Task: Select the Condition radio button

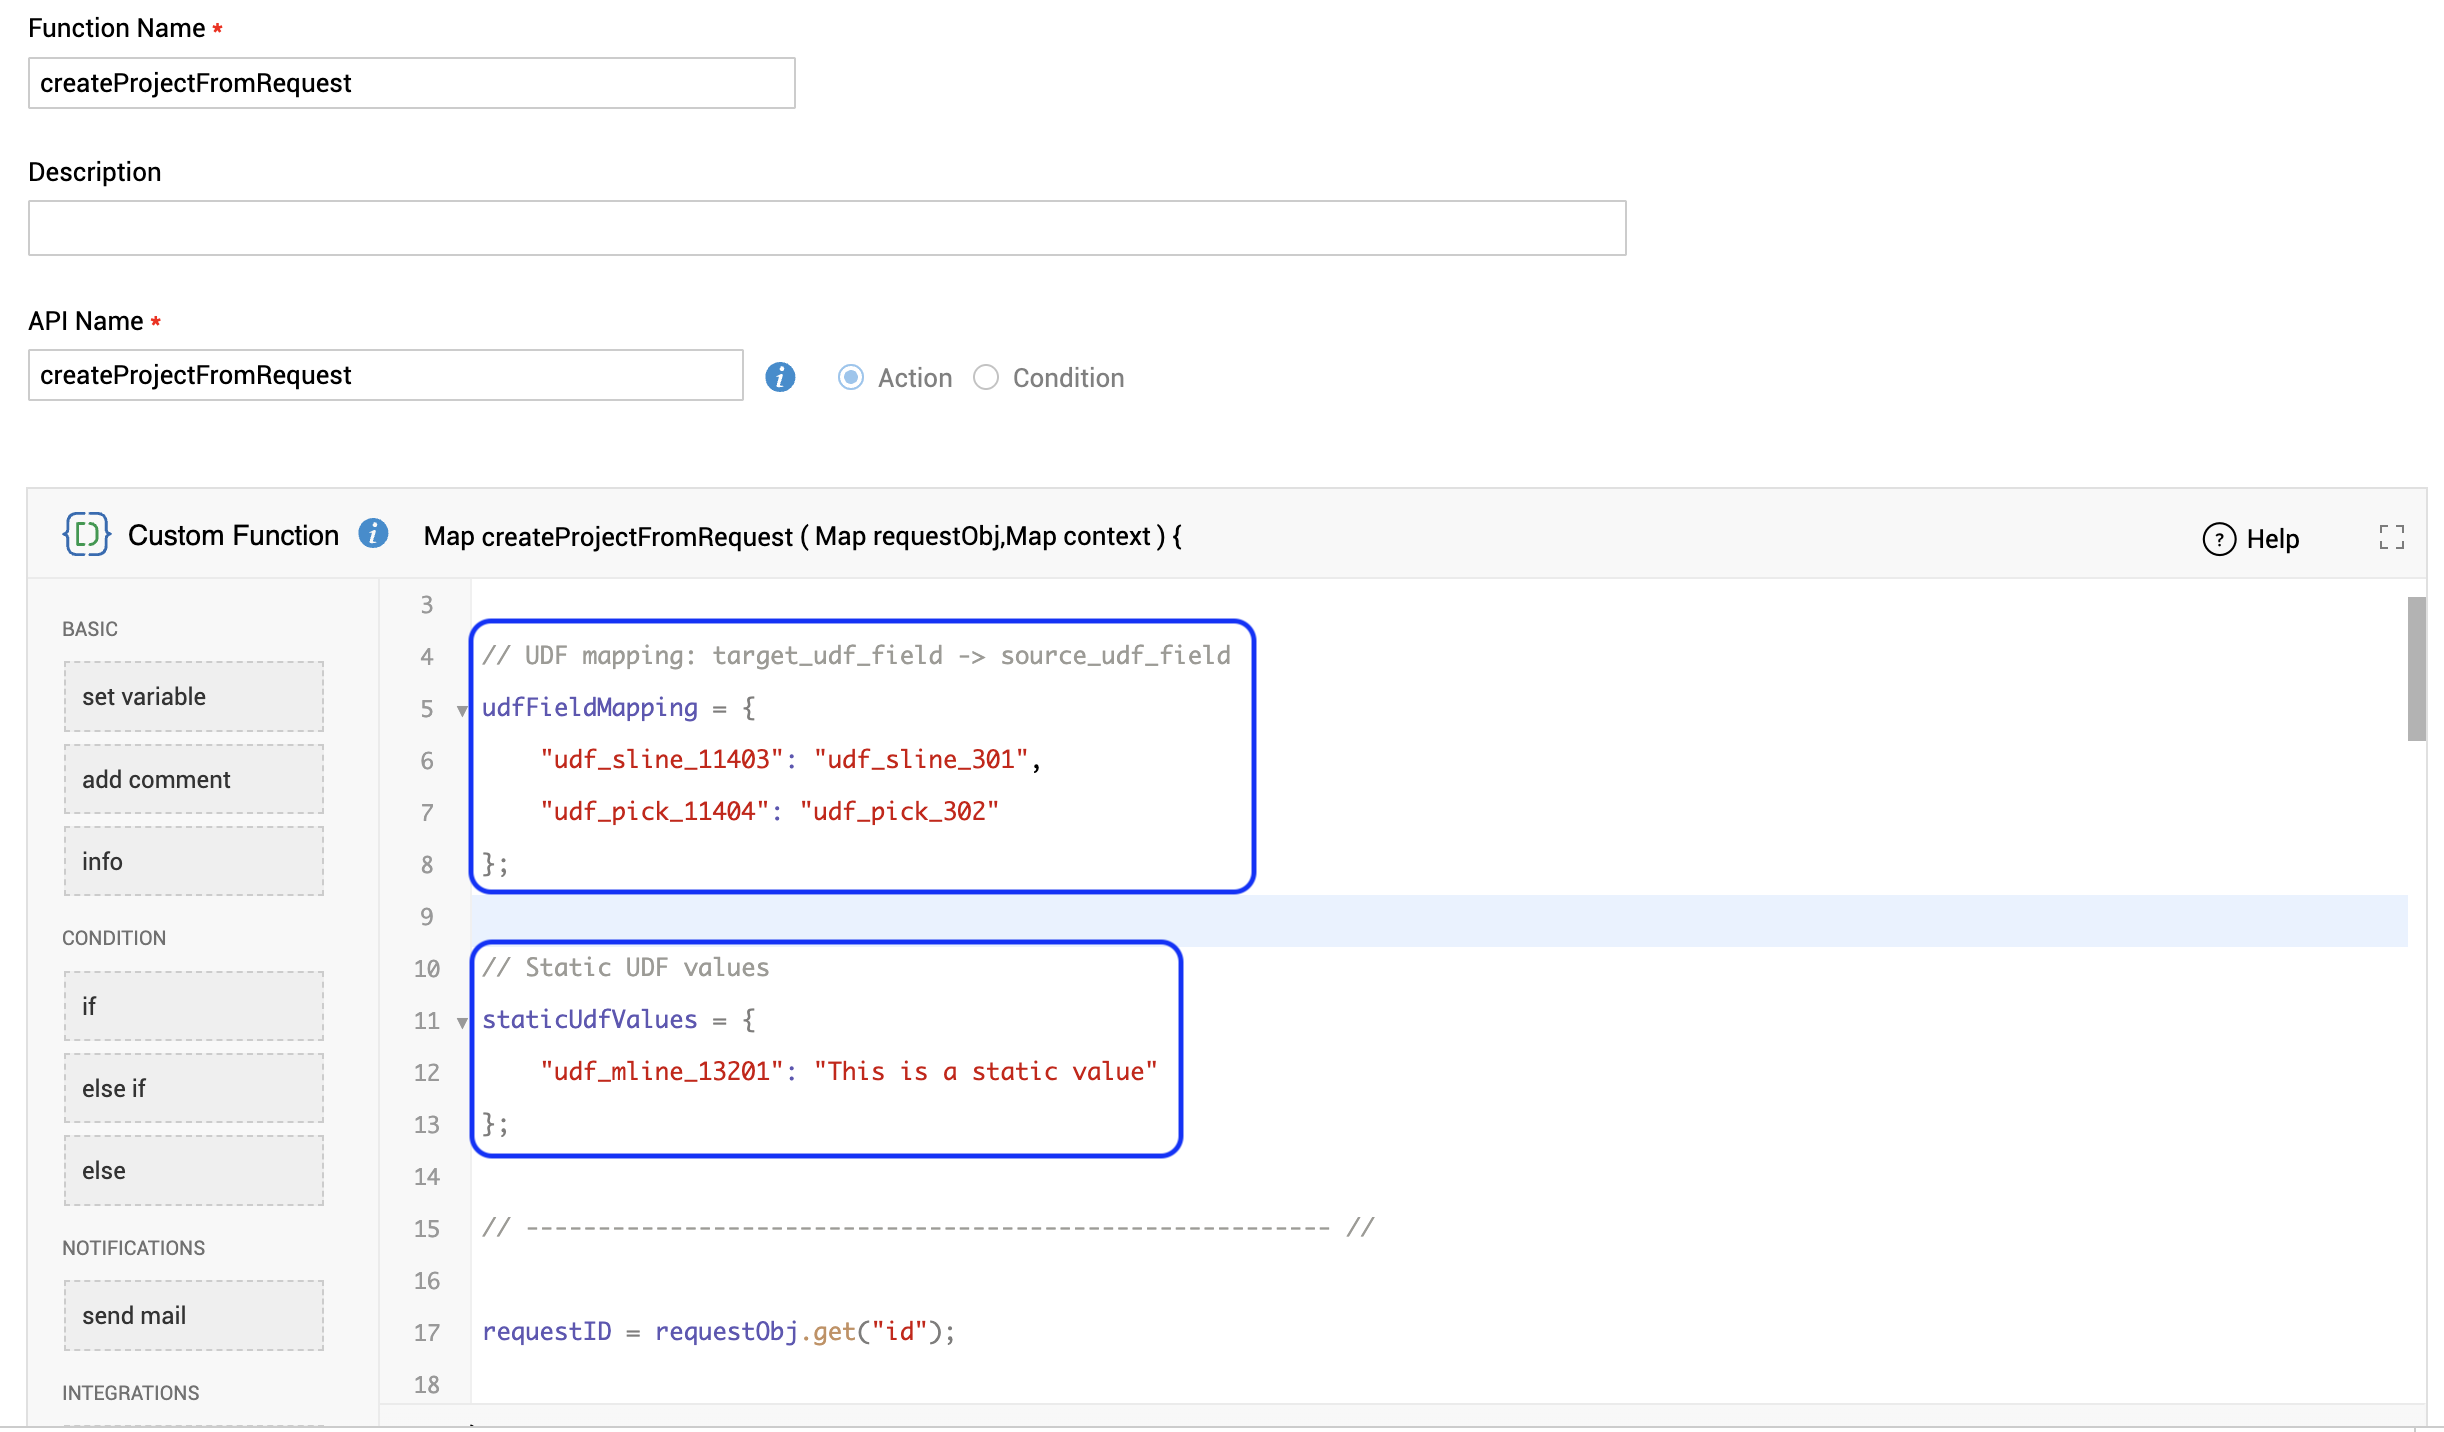Action: [x=986, y=377]
